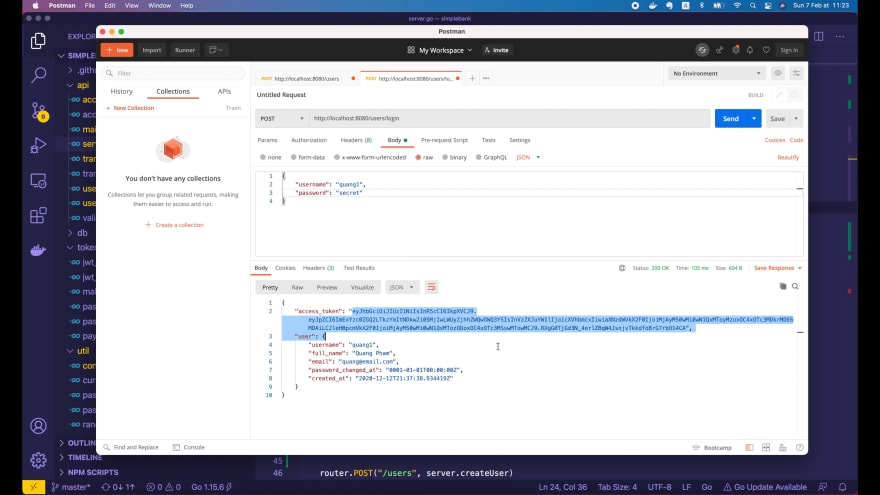This screenshot has height=495, width=880.
Task: Open the Send button dropdown arrow
Action: point(754,118)
